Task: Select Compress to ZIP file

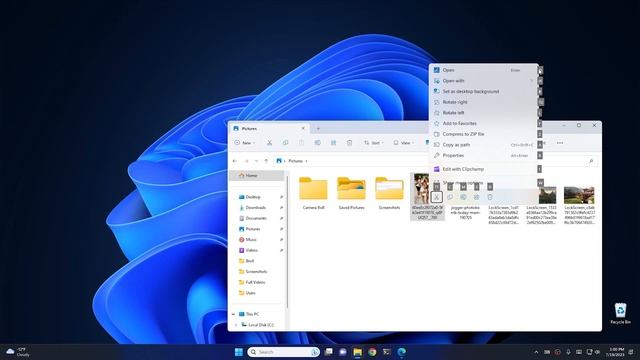Action: 484,134
